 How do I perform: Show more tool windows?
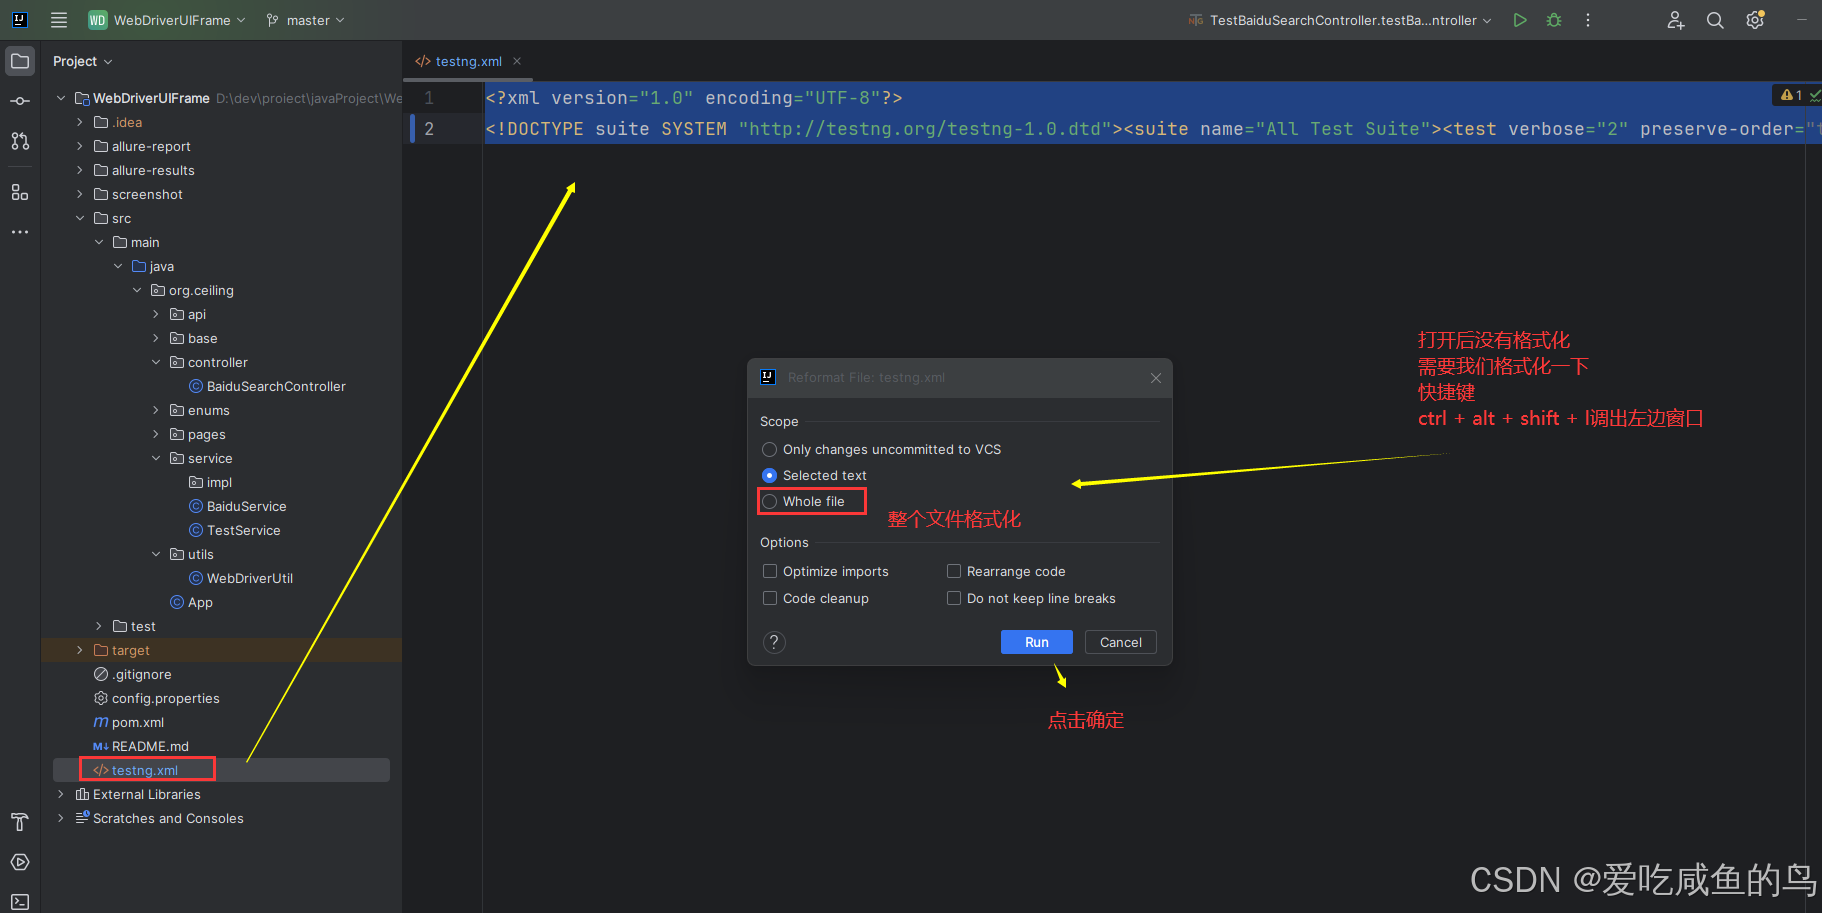[x=20, y=232]
